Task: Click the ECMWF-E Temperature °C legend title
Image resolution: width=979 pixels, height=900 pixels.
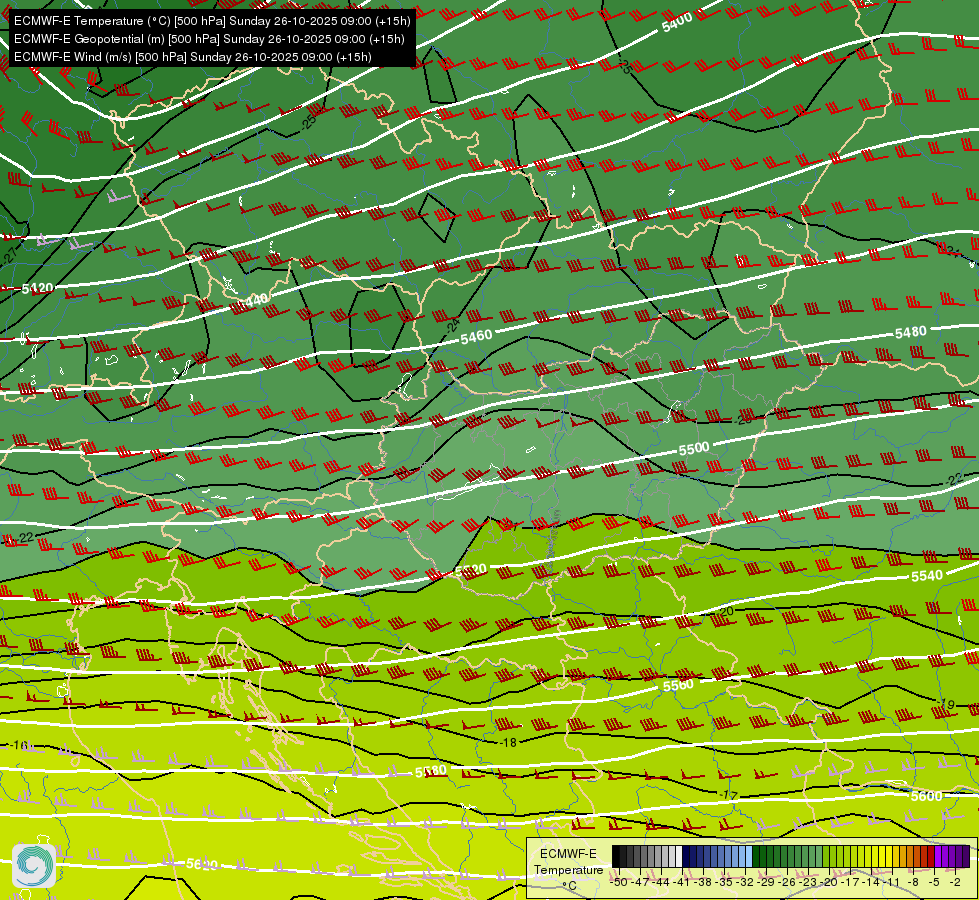Action: 568,869
